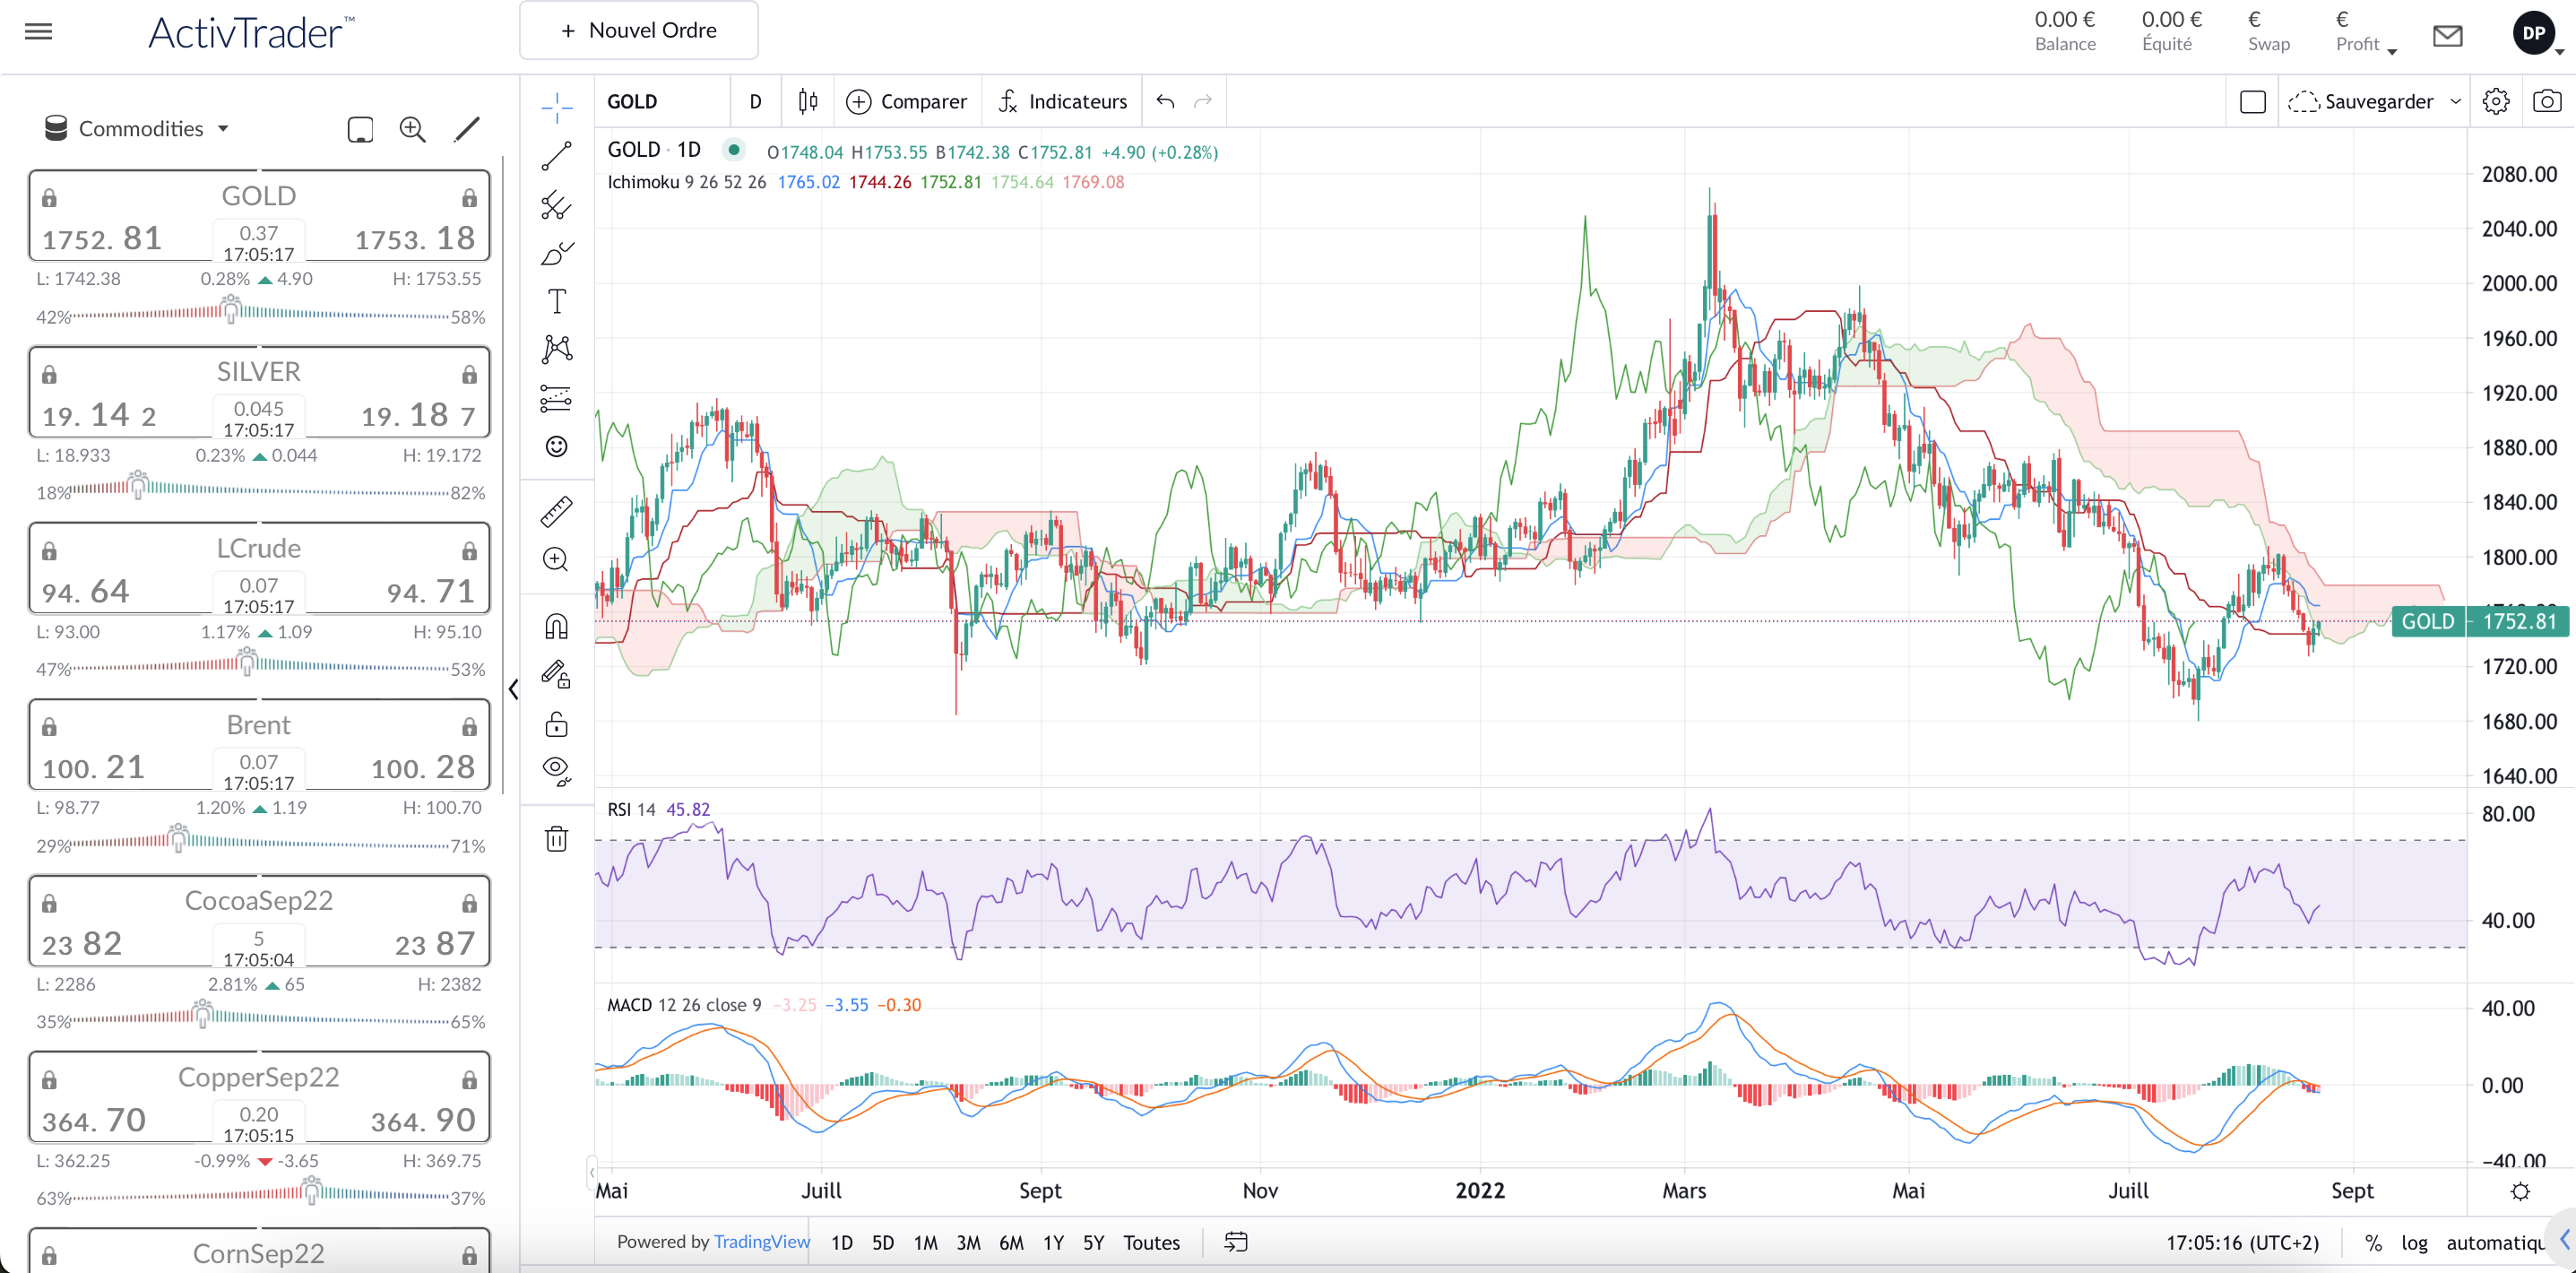This screenshot has width=2576, height=1273.
Task: Select the 3M time range
Action: pyautogui.click(x=968, y=1242)
